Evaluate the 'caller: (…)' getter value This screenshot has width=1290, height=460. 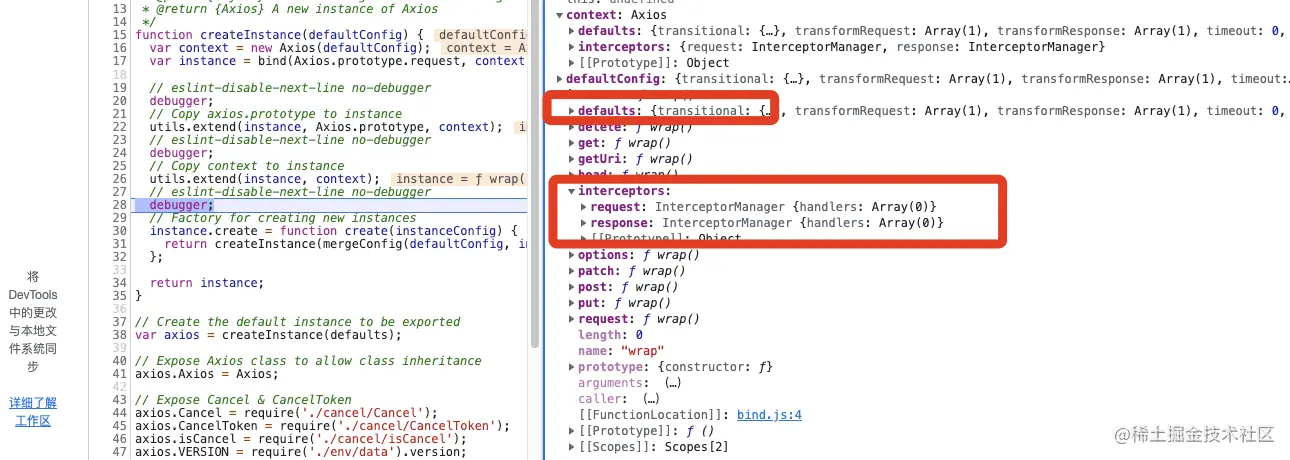pos(652,399)
